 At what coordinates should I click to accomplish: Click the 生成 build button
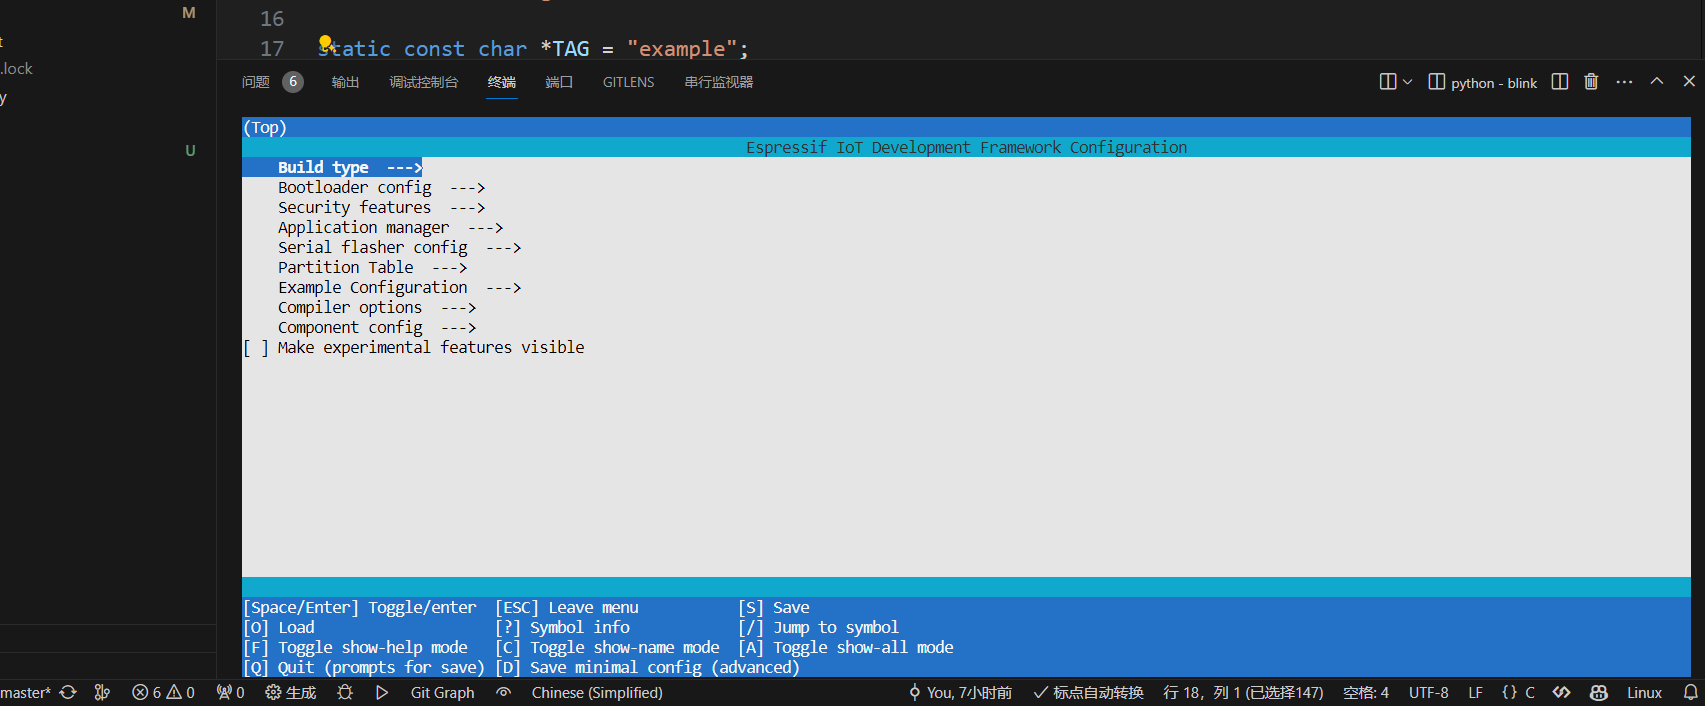pyautogui.click(x=290, y=692)
